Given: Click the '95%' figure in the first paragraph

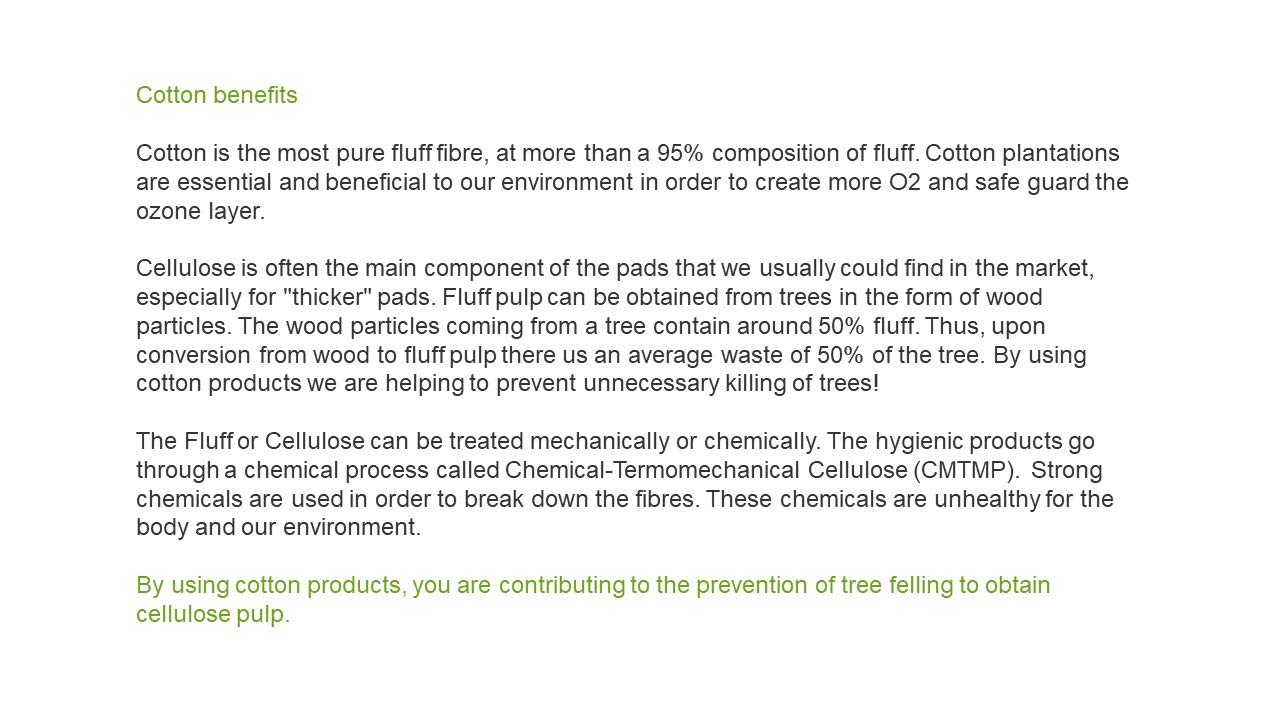Looking at the screenshot, I should [x=680, y=153].
